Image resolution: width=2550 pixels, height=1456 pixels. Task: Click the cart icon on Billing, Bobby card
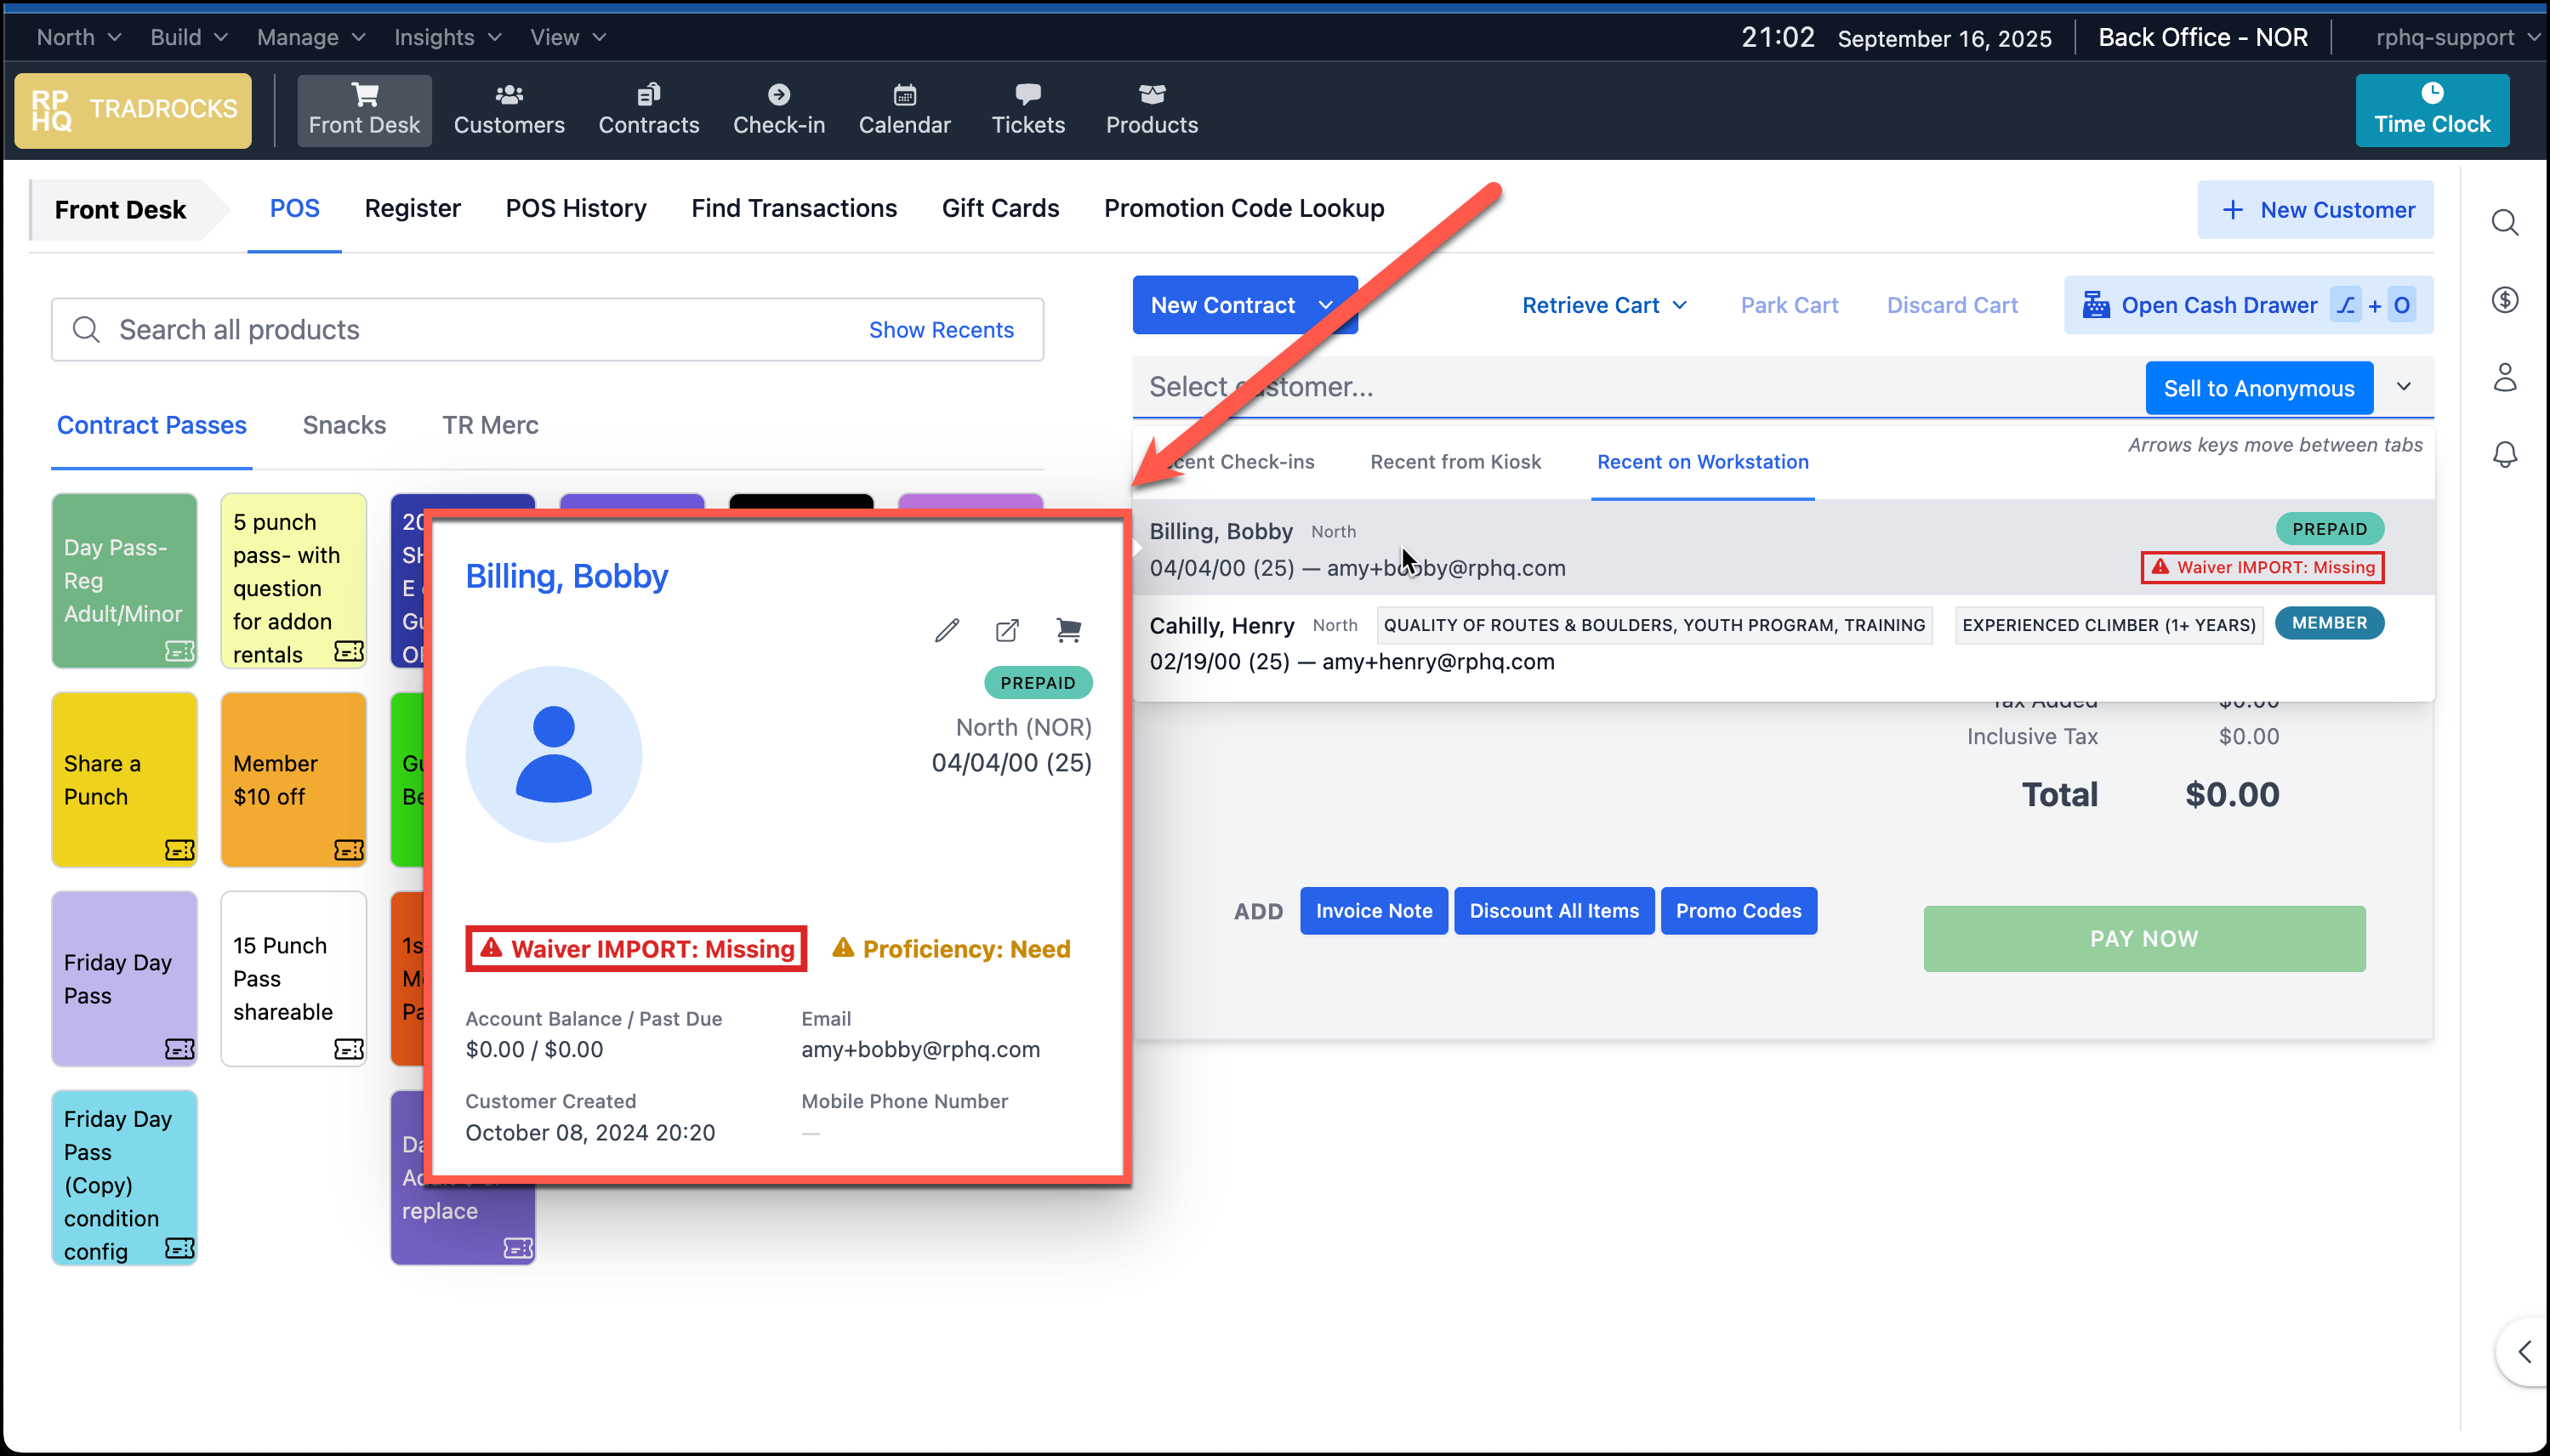point(1068,630)
